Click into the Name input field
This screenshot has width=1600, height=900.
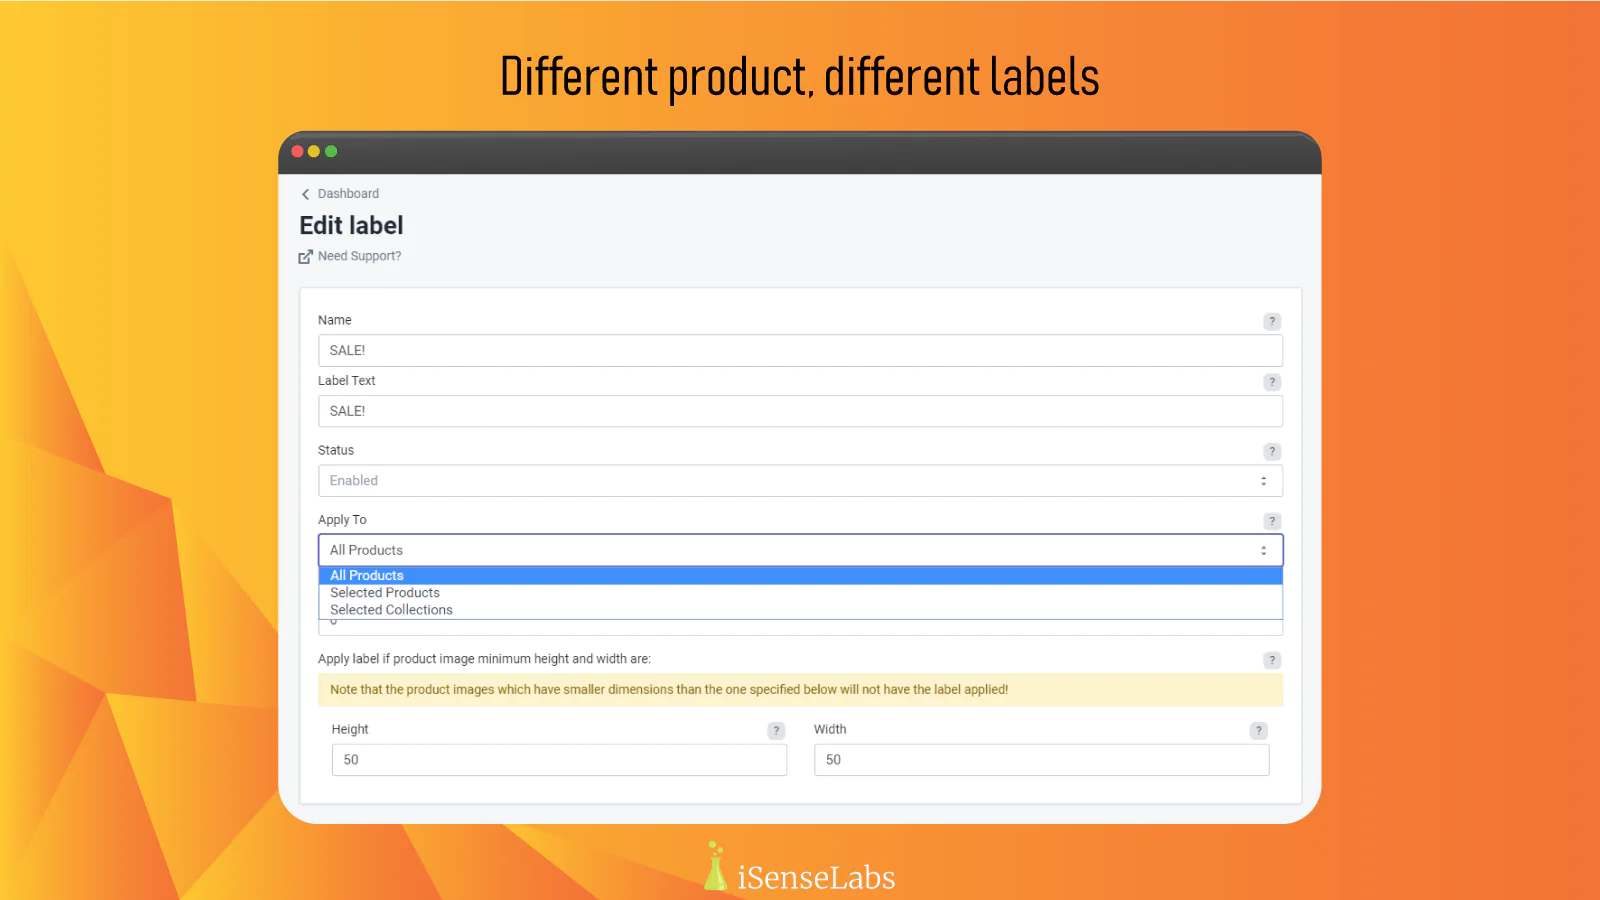800,351
